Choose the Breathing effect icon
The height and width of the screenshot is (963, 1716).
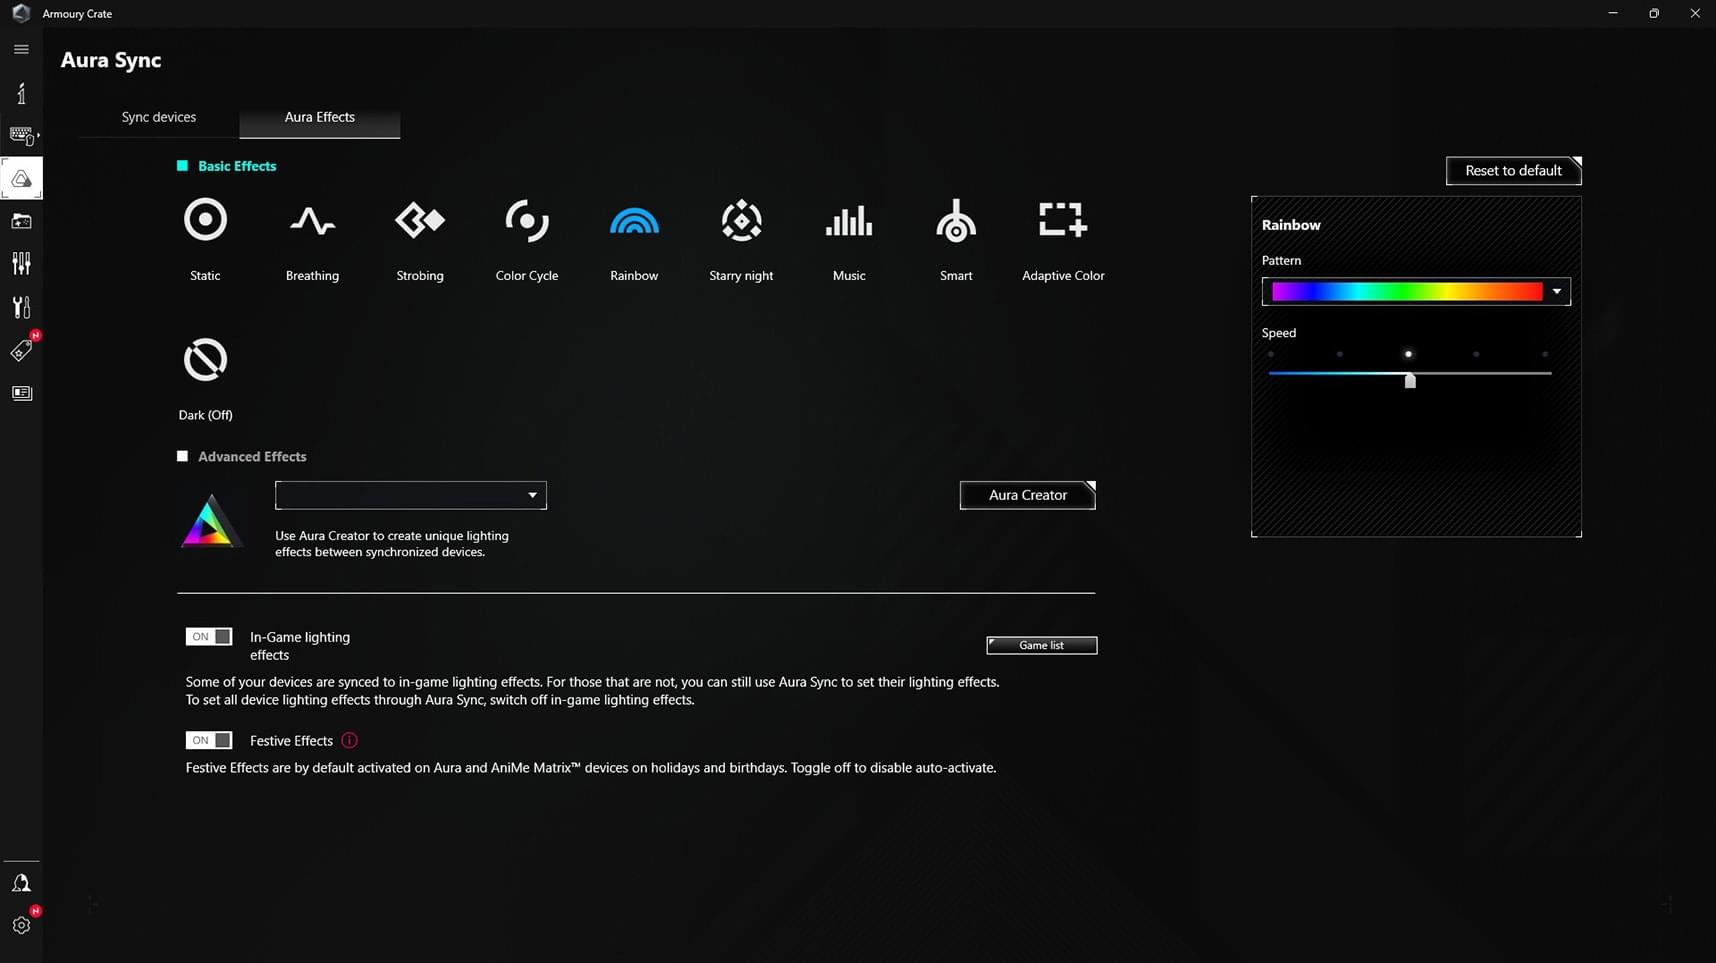tap(312, 221)
